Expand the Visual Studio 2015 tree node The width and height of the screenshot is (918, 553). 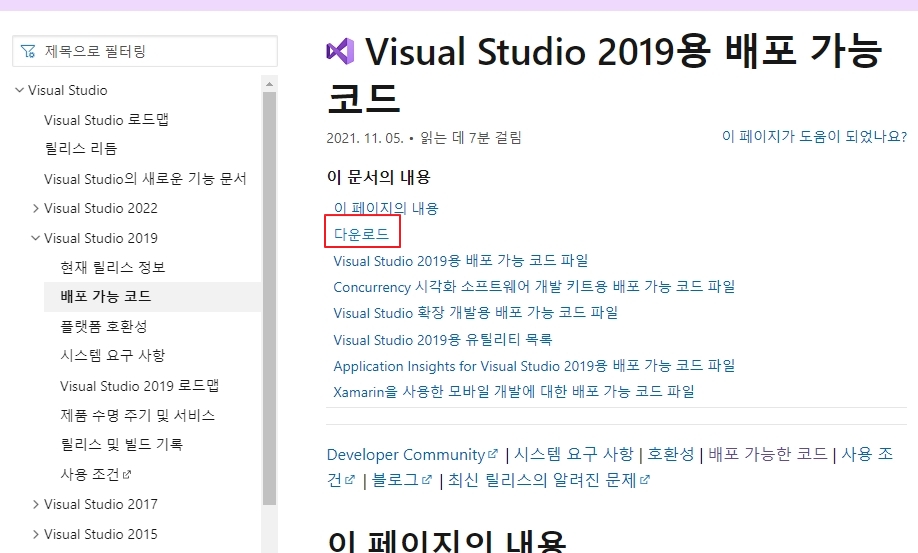pyautogui.click(x=36, y=534)
